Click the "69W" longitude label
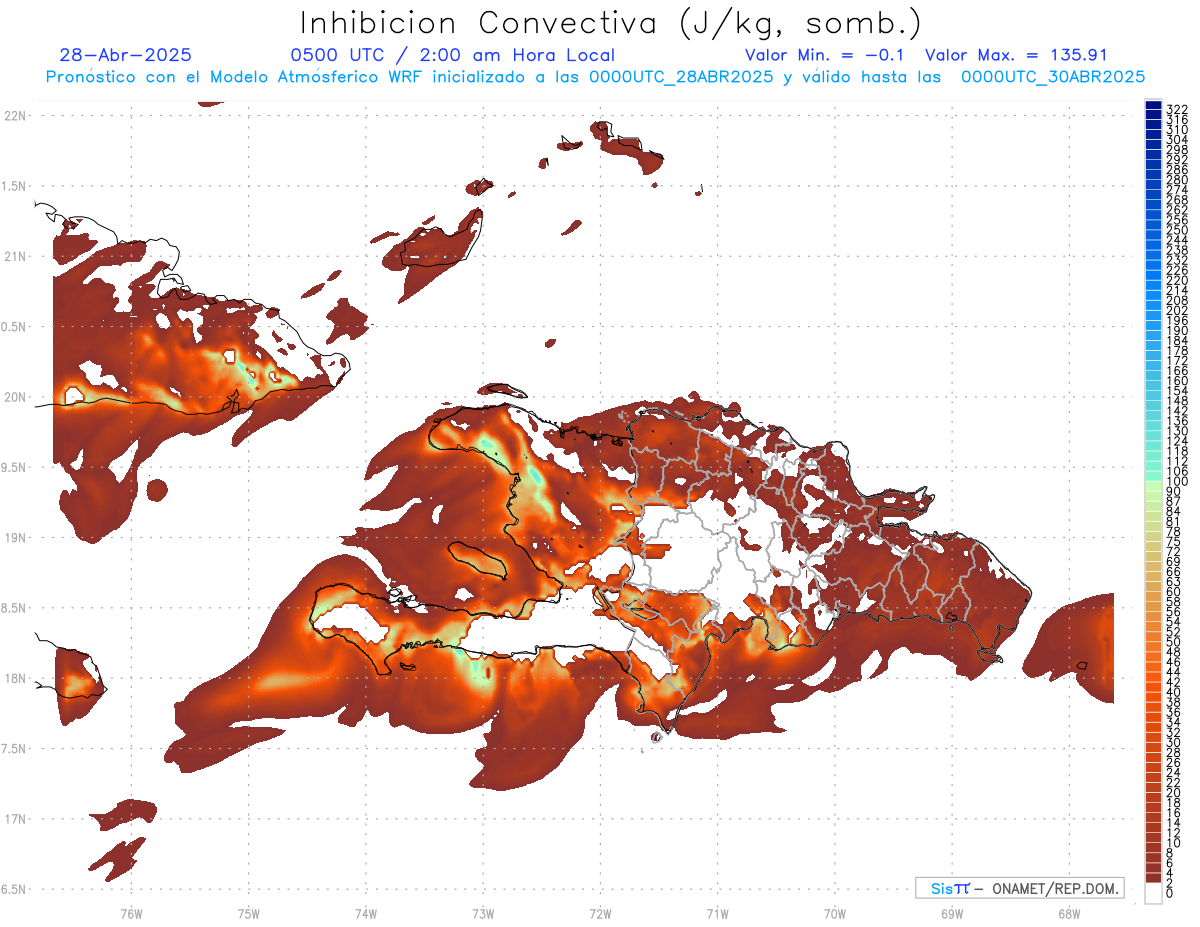The height and width of the screenshot is (927, 1200). click(x=951, y=914)
